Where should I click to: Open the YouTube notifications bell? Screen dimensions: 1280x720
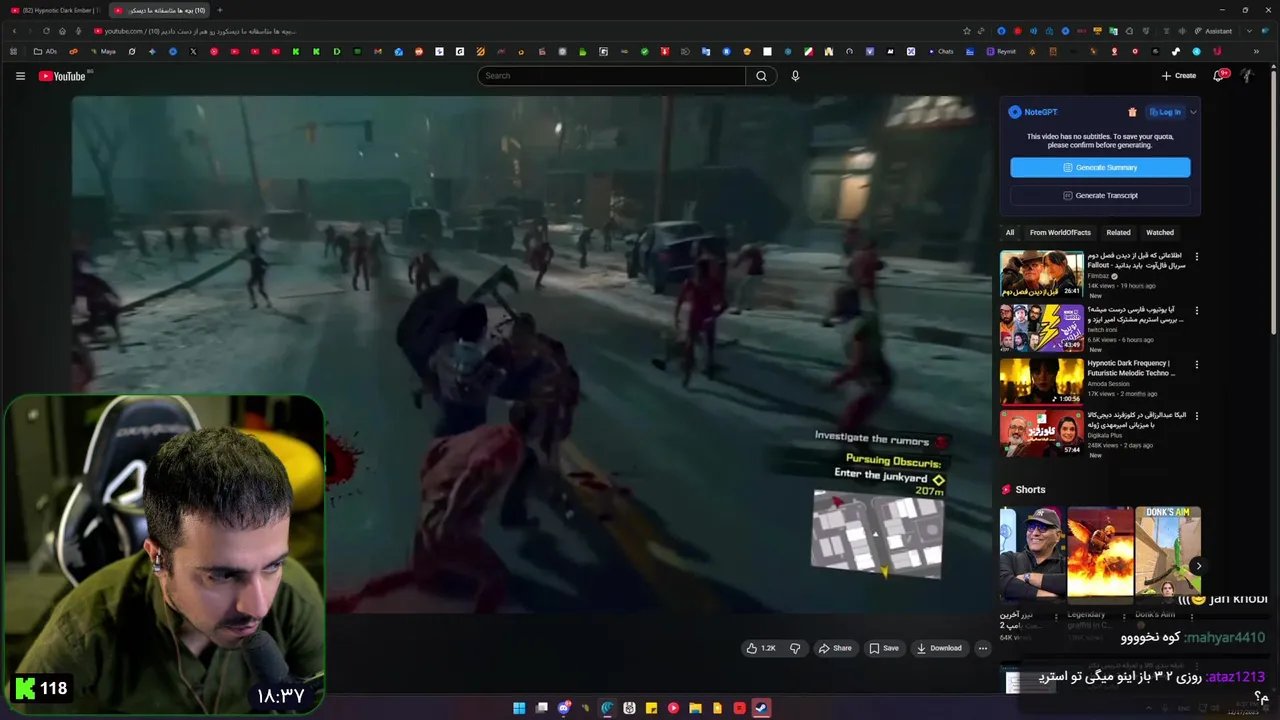[1219, 76]
